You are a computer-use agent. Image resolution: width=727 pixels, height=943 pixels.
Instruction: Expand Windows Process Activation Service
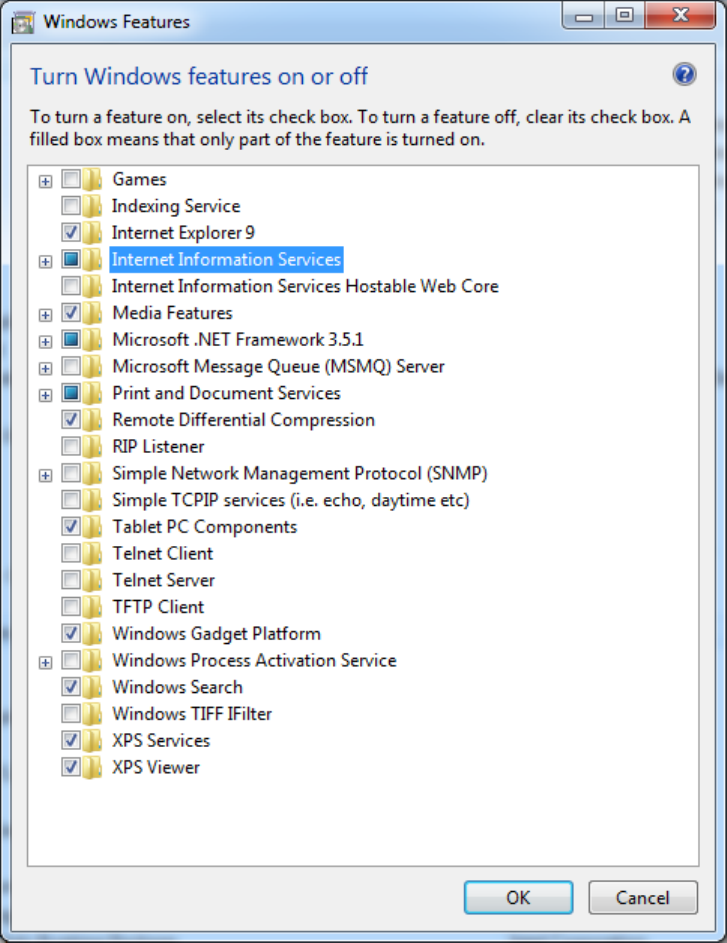(x=45, y=662)
